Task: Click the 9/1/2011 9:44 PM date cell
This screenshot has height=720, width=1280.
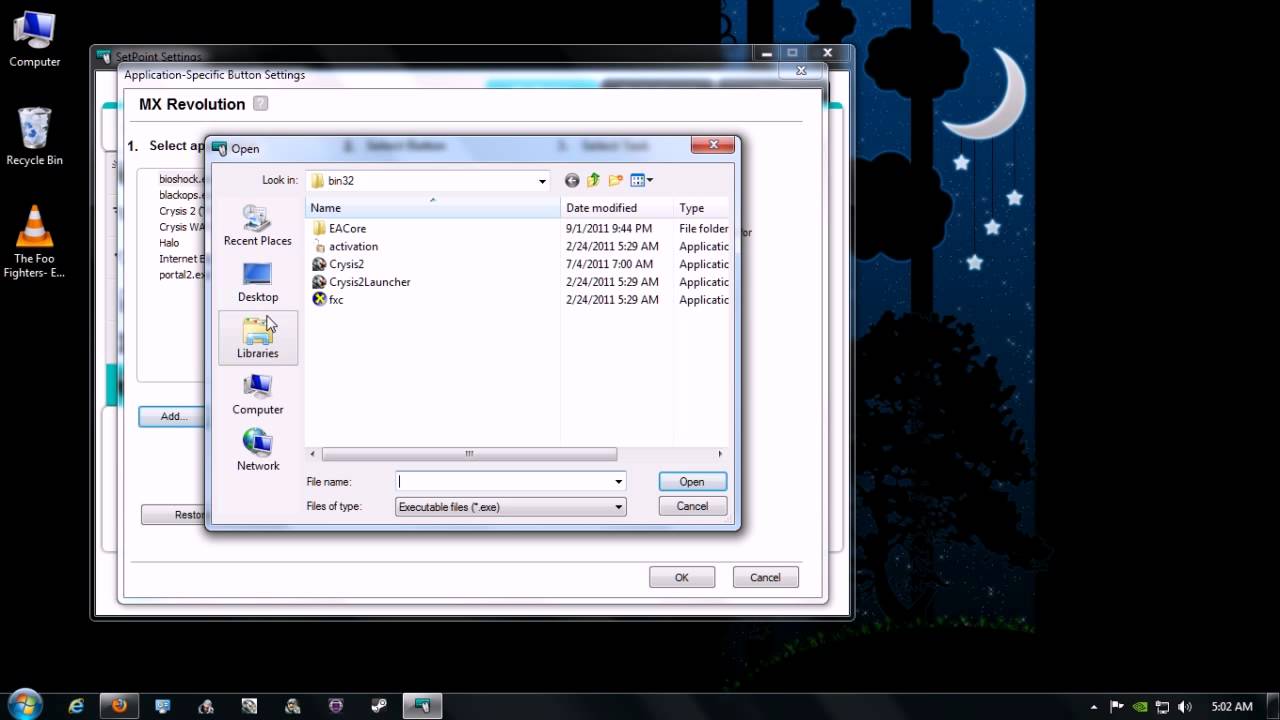Action: point(609,229)
